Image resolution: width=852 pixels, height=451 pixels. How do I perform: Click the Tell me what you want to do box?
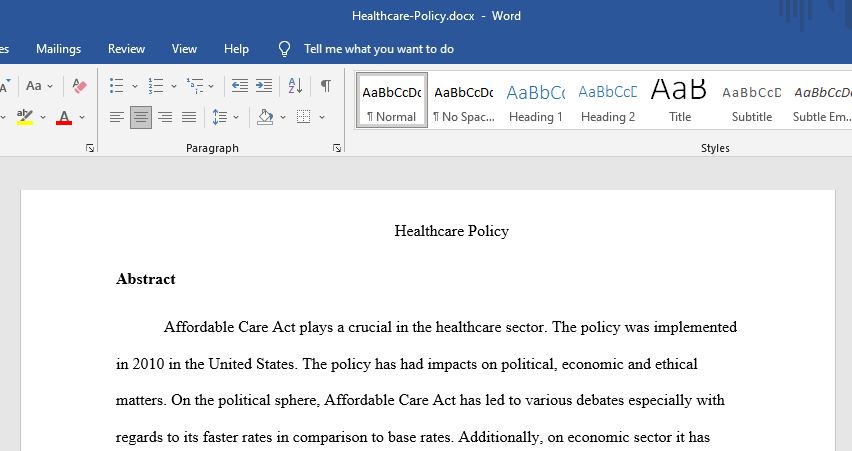coord(379,49)
